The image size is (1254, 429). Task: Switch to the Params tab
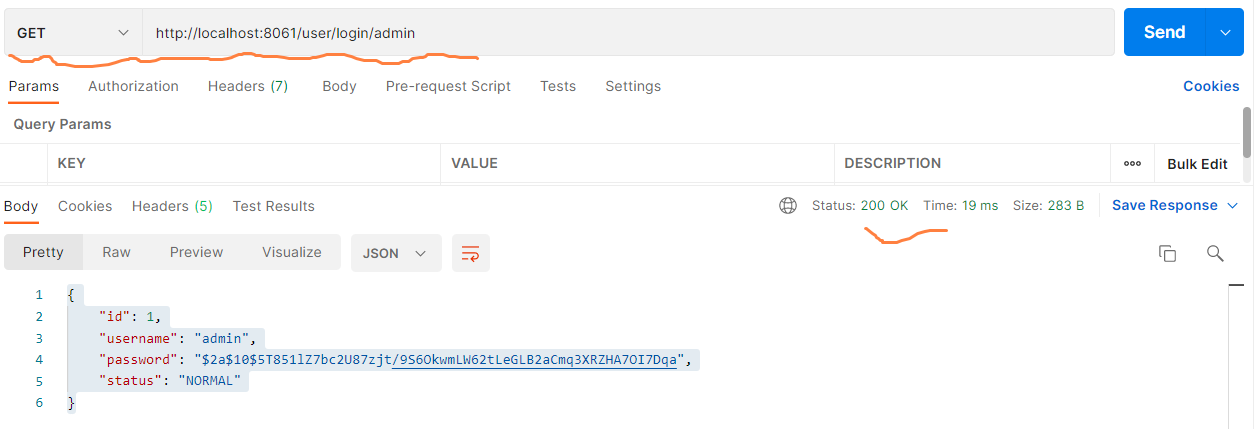[x=33, y=86]
